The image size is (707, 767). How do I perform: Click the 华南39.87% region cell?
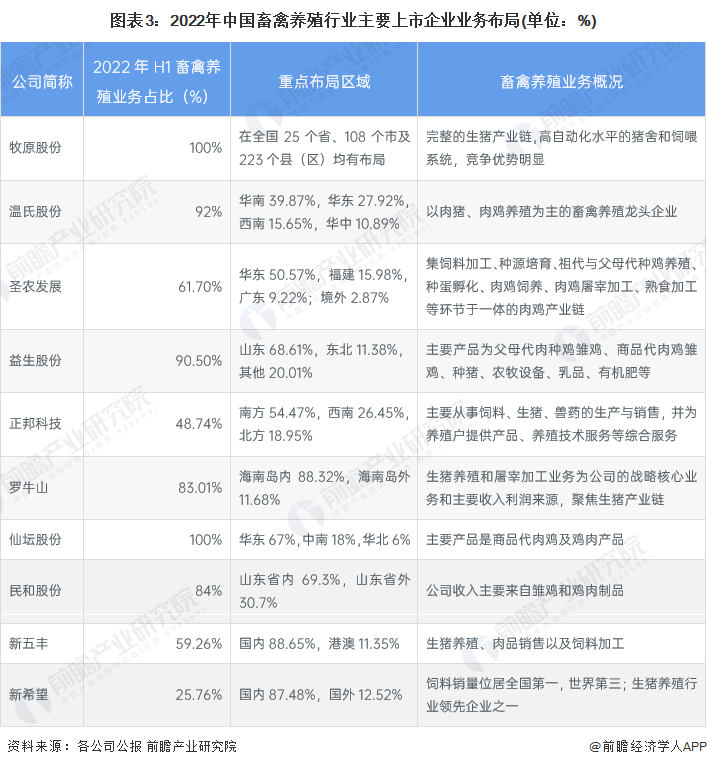324,212
